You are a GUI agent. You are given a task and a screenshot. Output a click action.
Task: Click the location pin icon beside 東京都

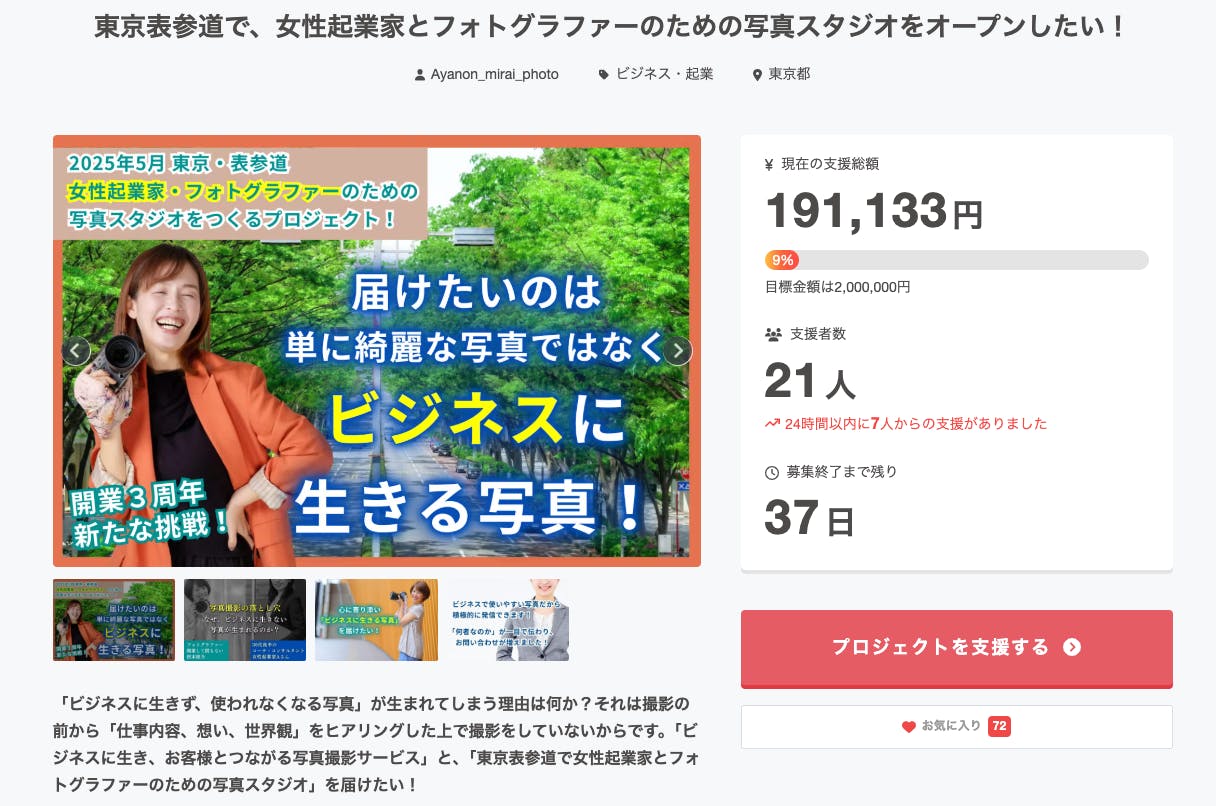tap(757, 75)
